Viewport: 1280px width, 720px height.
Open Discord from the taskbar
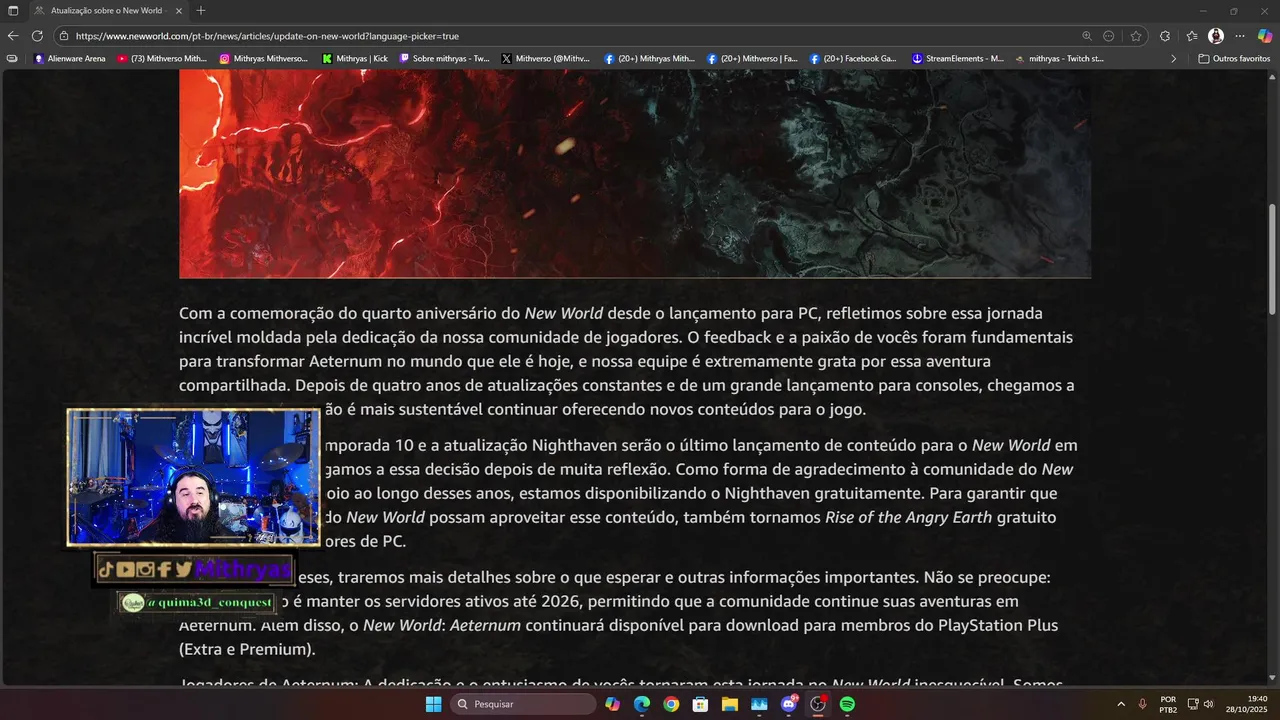[x=789, y=704]
